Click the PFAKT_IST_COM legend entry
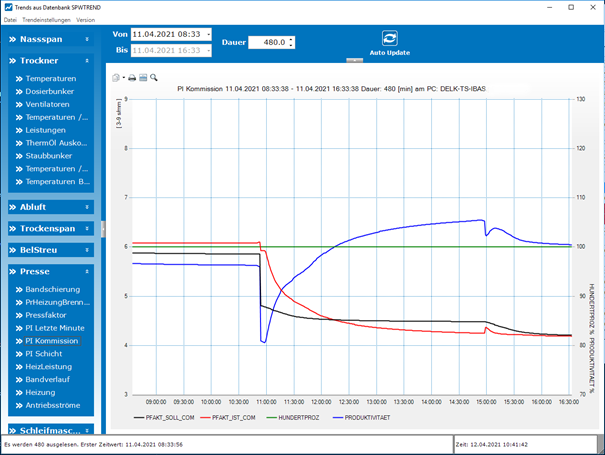605x455 pixels. 228,418
